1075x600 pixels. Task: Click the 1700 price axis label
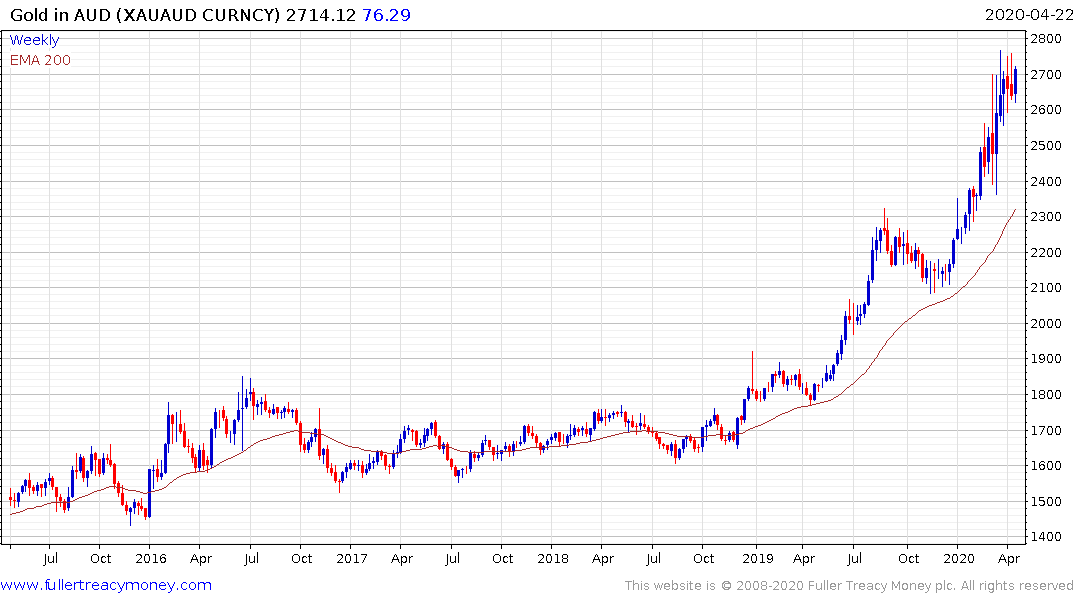[1046, 431]
